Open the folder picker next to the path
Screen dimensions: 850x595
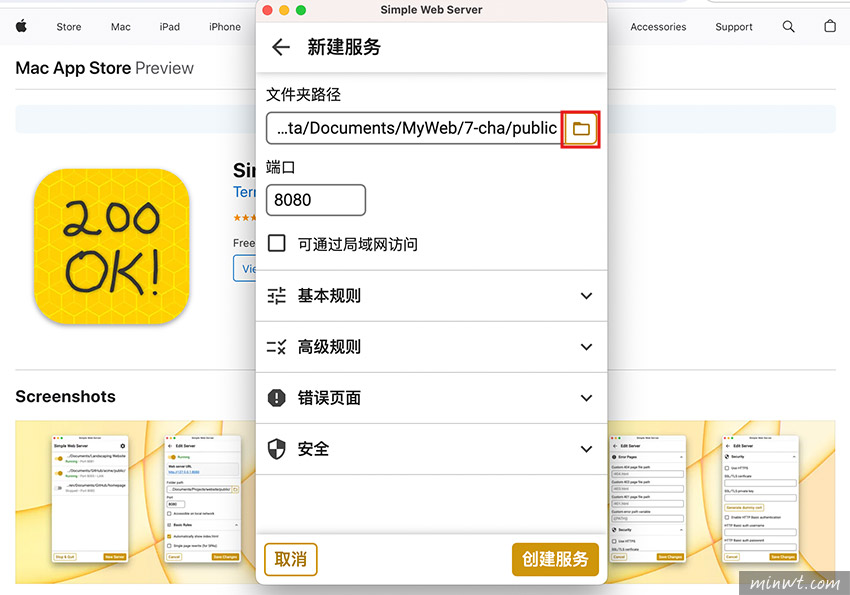click(x=581, y=128)
